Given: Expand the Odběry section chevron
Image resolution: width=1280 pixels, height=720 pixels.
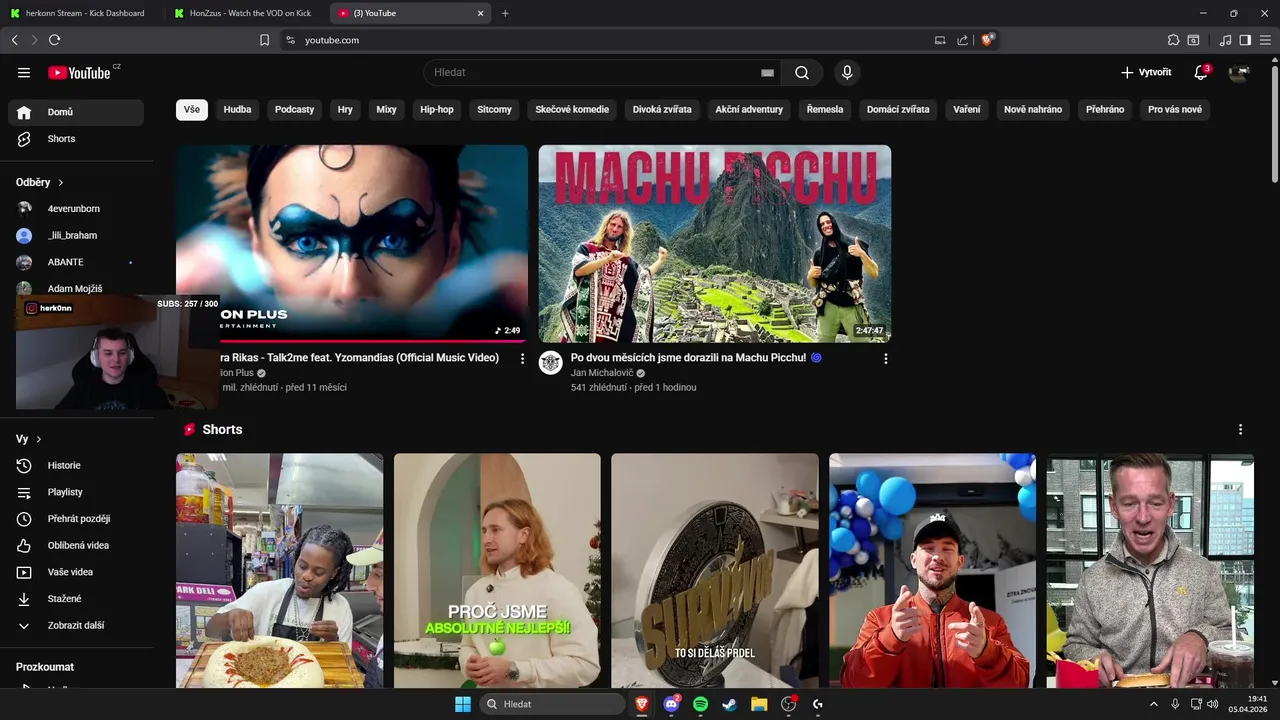Looking at the screenshot, I should 61,183.
